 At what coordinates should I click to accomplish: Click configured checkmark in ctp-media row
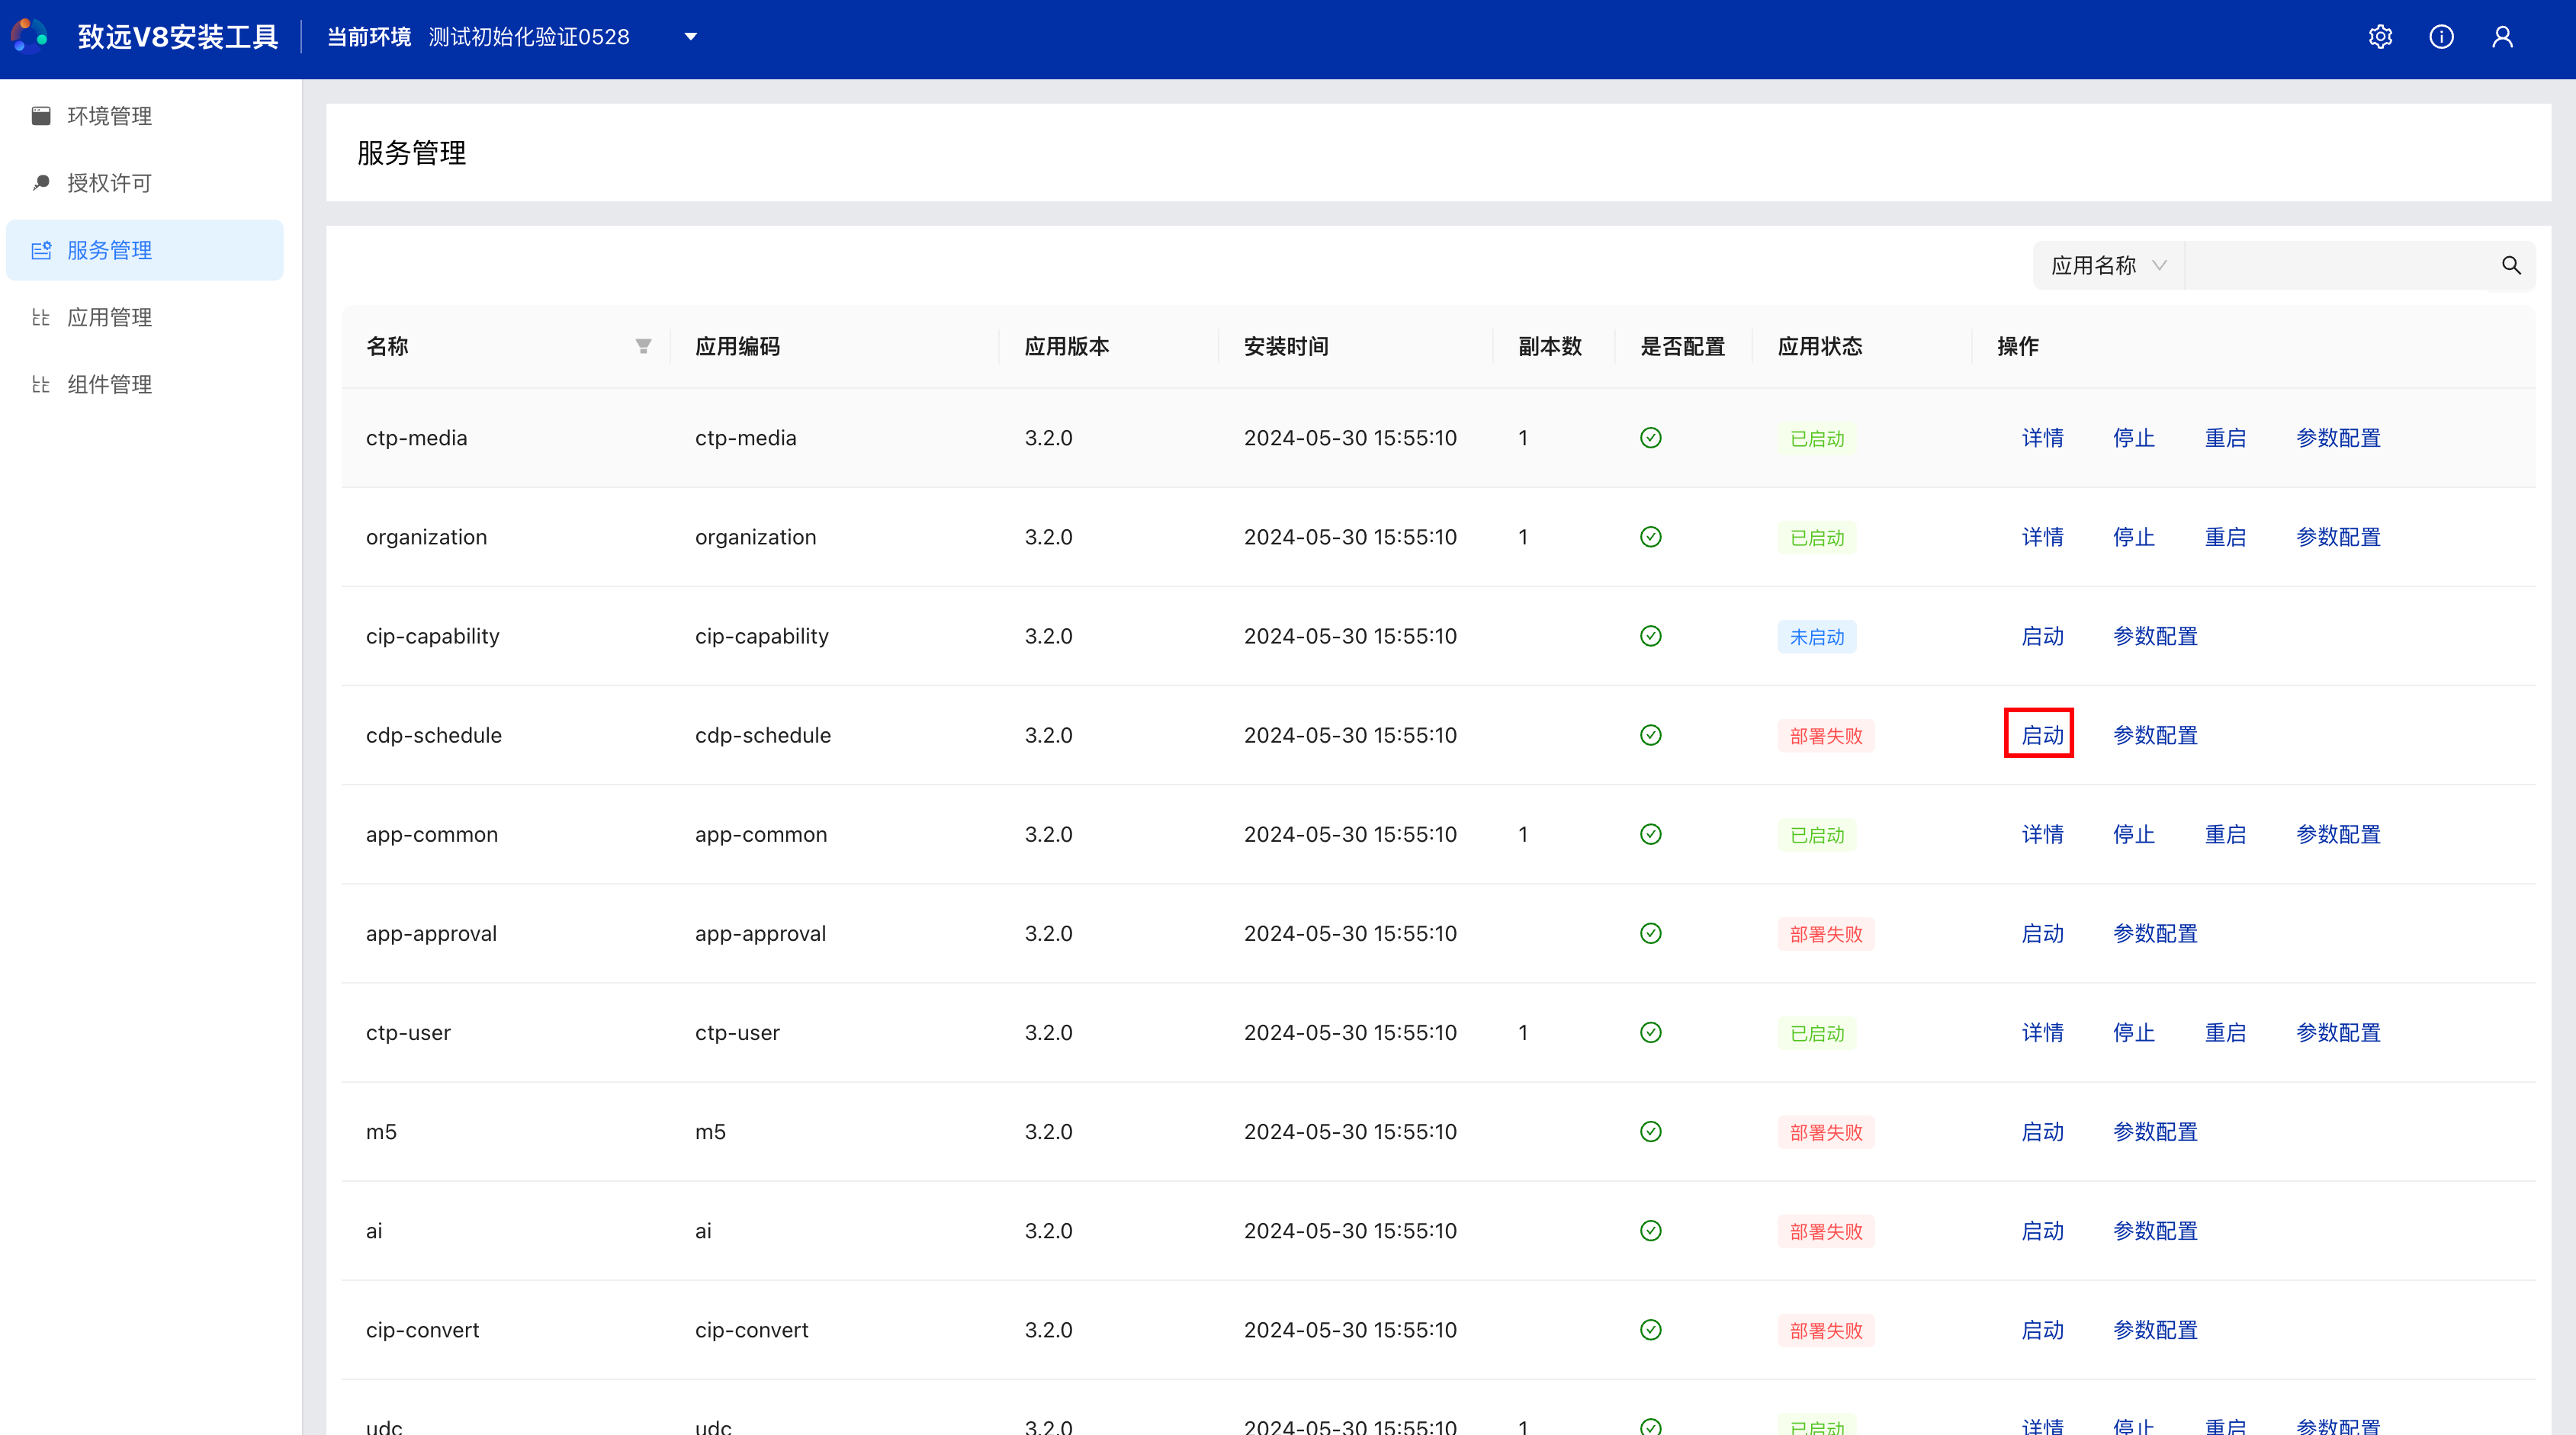tap(1651, 438)
